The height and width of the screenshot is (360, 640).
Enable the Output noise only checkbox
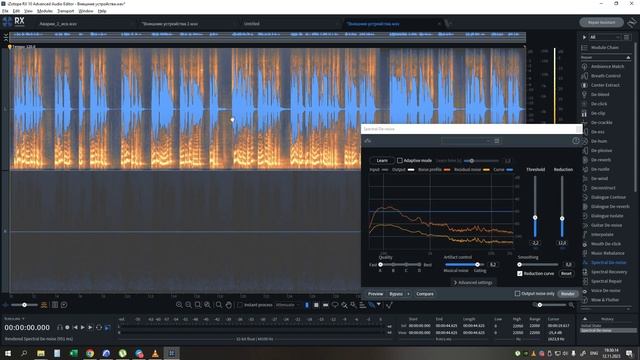(x=517, y=293)
